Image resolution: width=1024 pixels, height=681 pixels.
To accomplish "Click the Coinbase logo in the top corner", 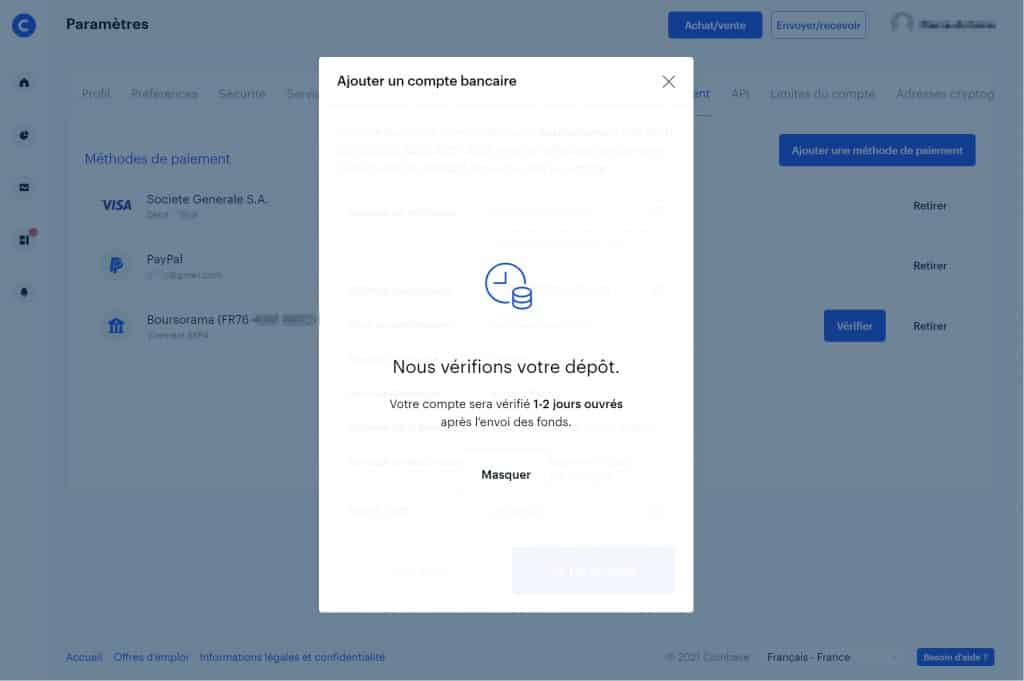I will point(23,26).
